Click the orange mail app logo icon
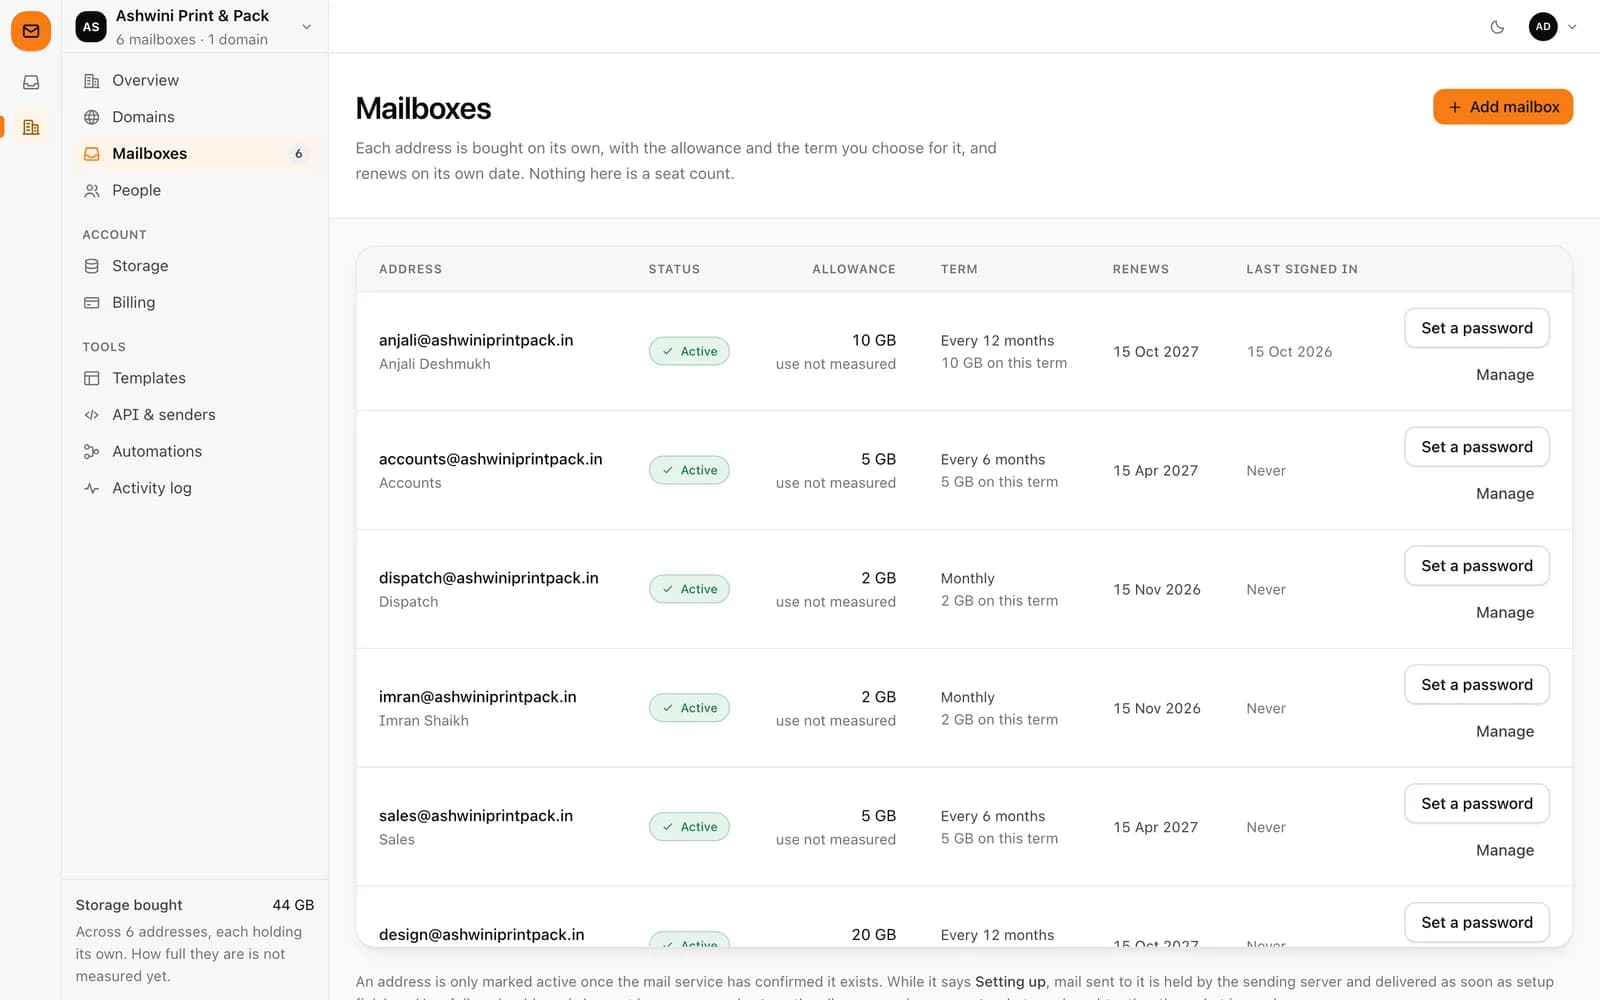This screenshot has height=1000, width=1600. (31, 31)
